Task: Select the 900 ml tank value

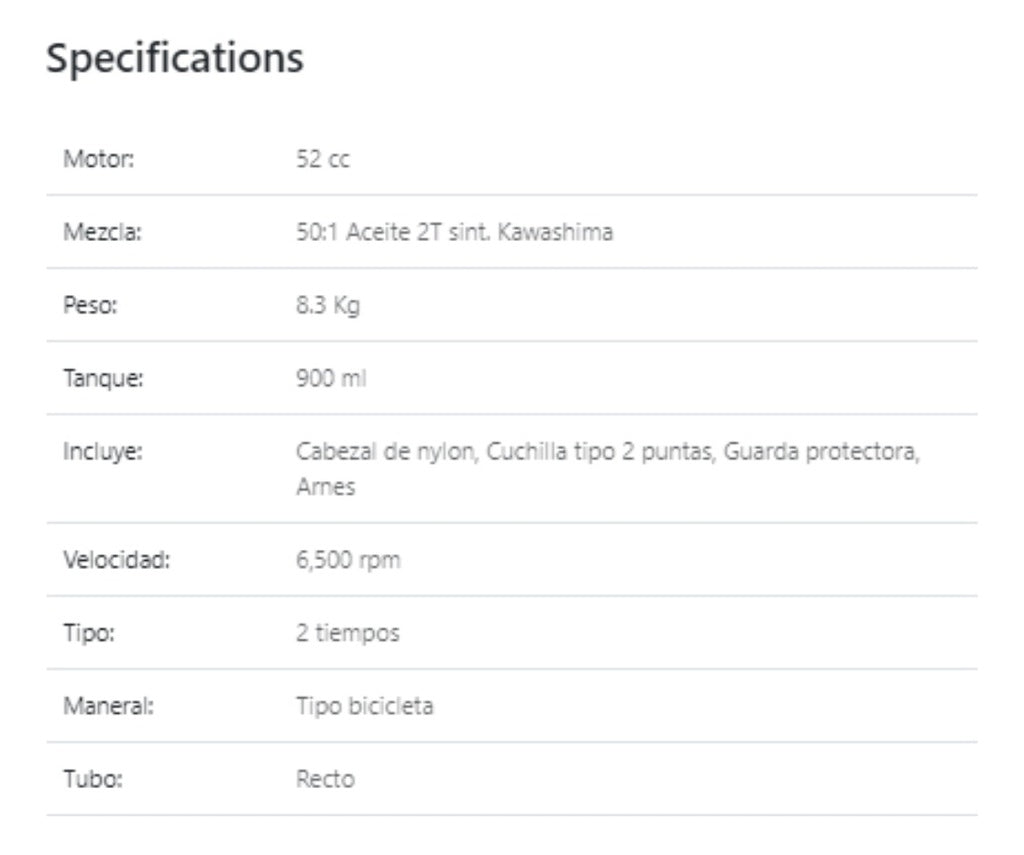Action: 331,378
